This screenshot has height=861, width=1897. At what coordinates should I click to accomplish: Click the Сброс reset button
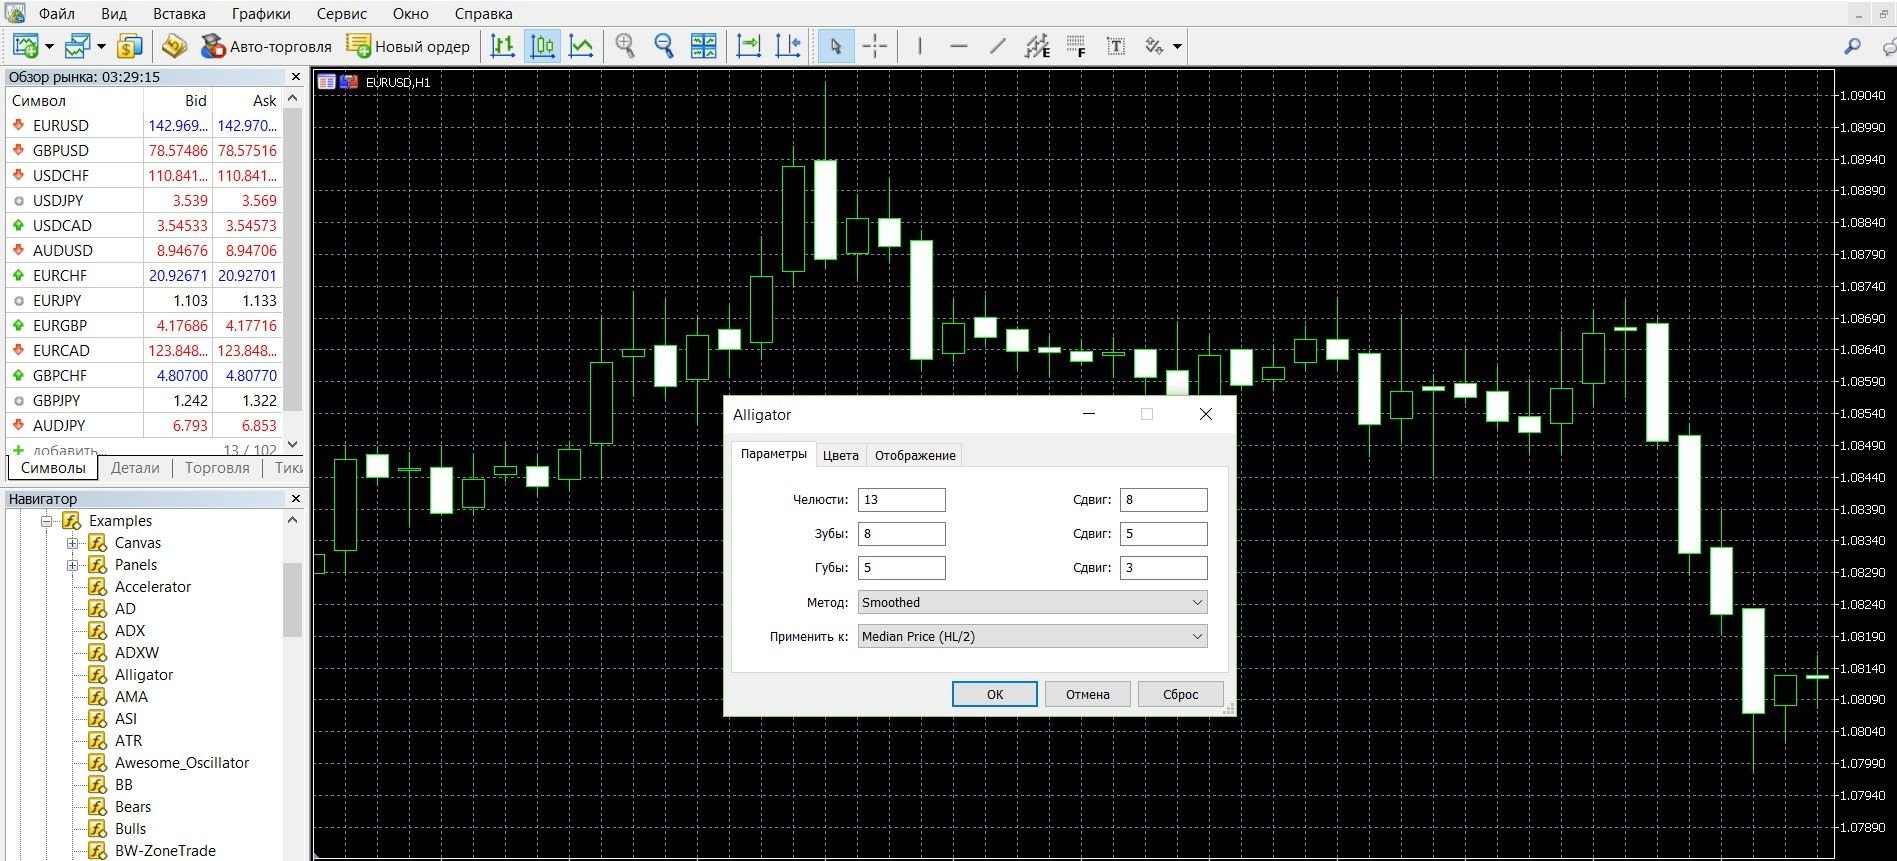coord(1180,694)
